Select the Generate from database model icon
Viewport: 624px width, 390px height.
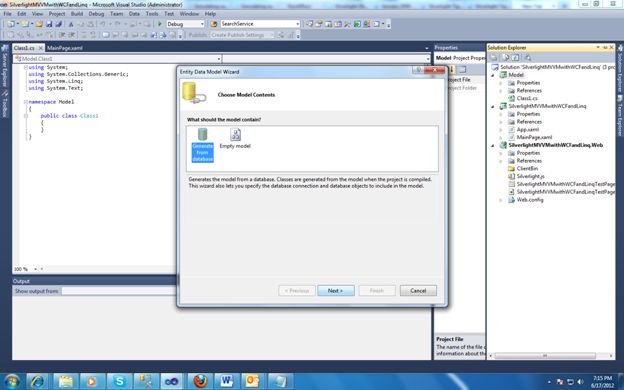pyautogui.click(x=203, y=145)
